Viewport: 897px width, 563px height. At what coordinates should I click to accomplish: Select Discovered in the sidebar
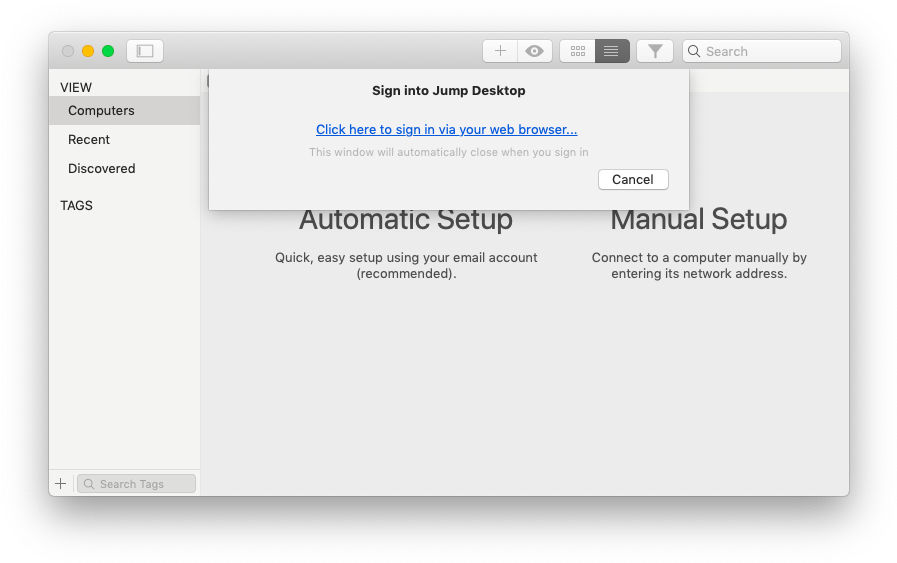101,169
